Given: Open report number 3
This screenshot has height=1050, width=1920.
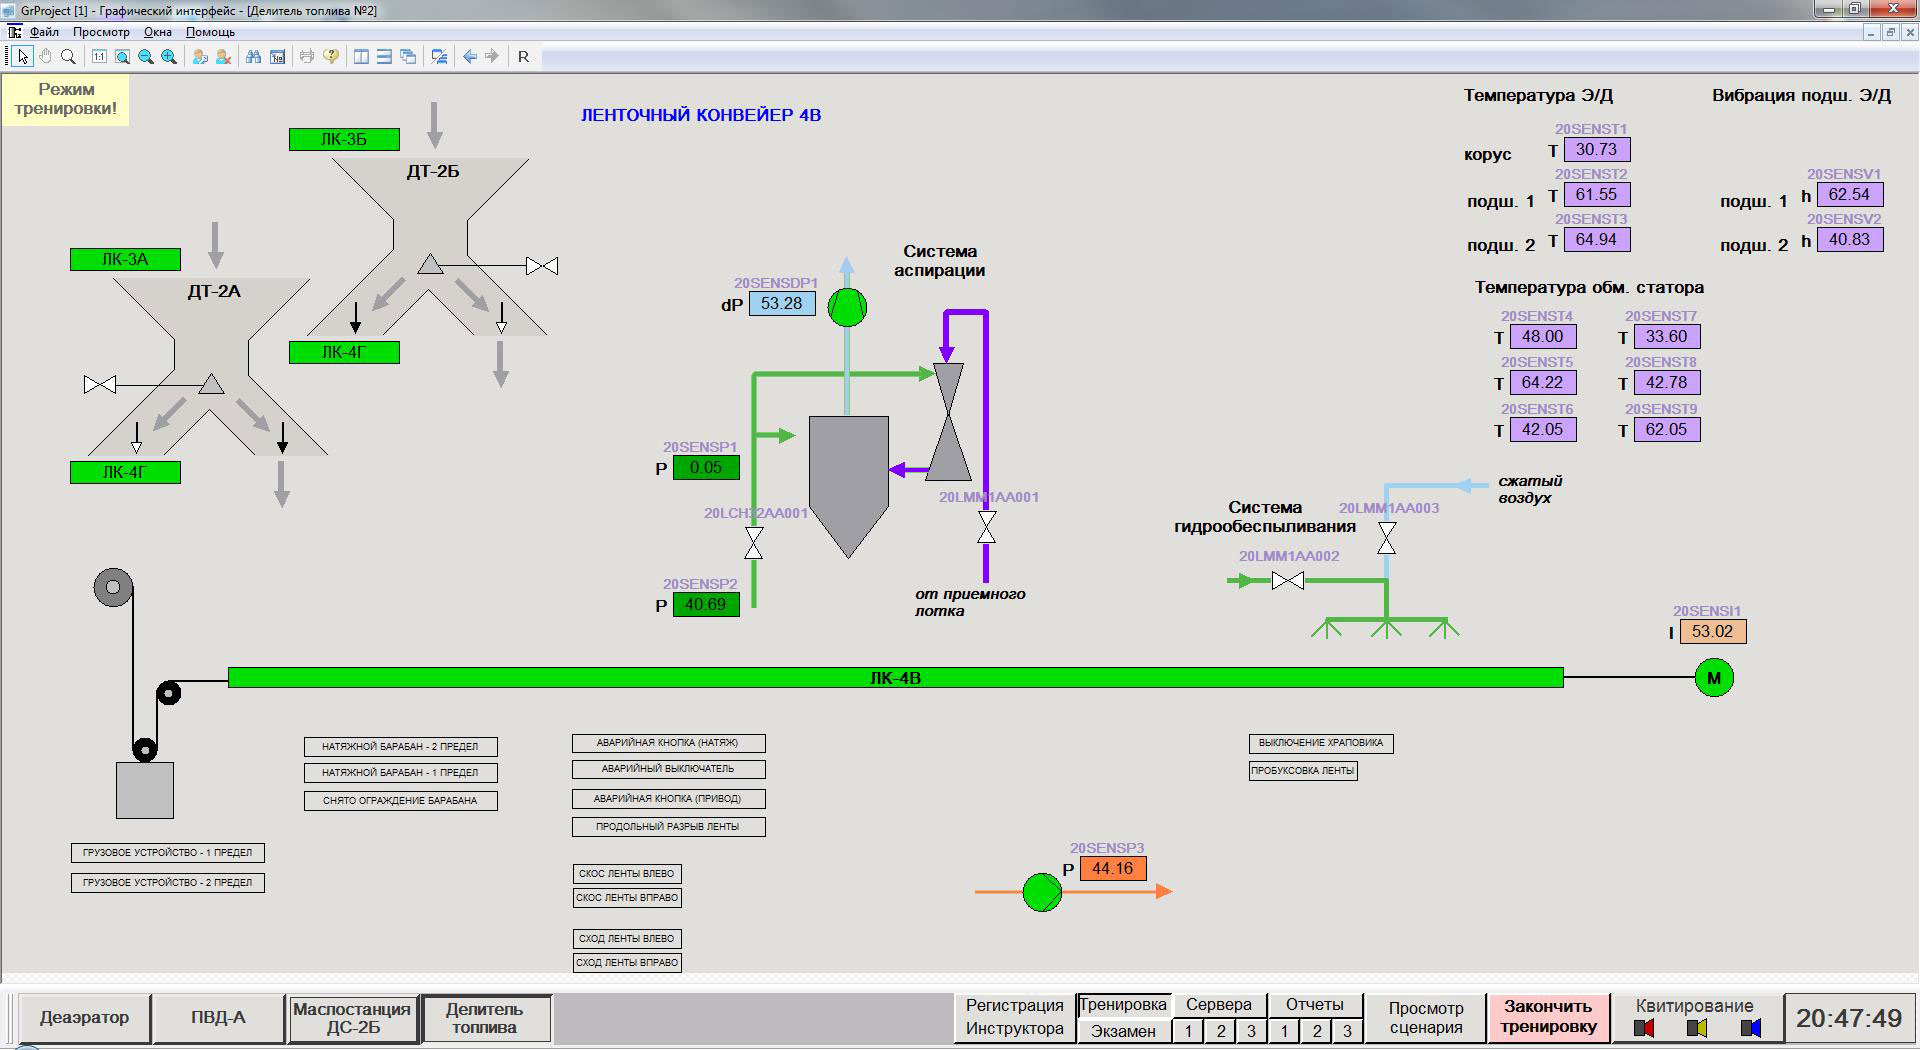Looking at the screenshot, I should click(1347, 1031).
